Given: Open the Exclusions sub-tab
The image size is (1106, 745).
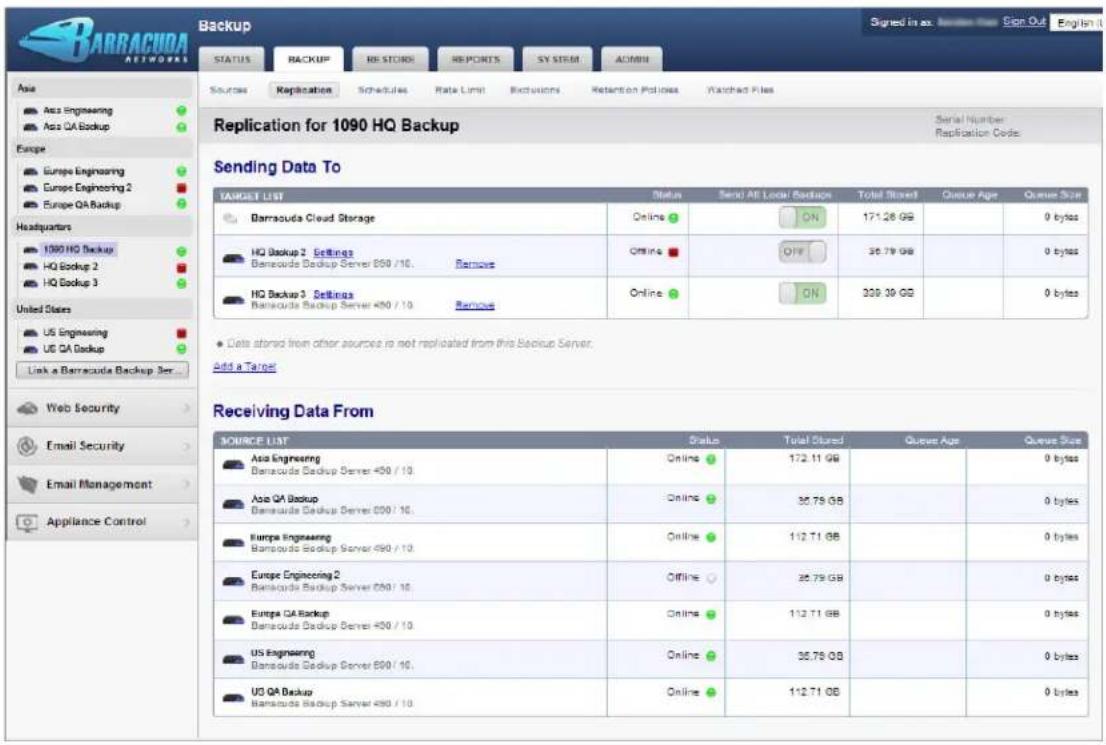Looking at the screenshot, I should click(x=535, y=90).
